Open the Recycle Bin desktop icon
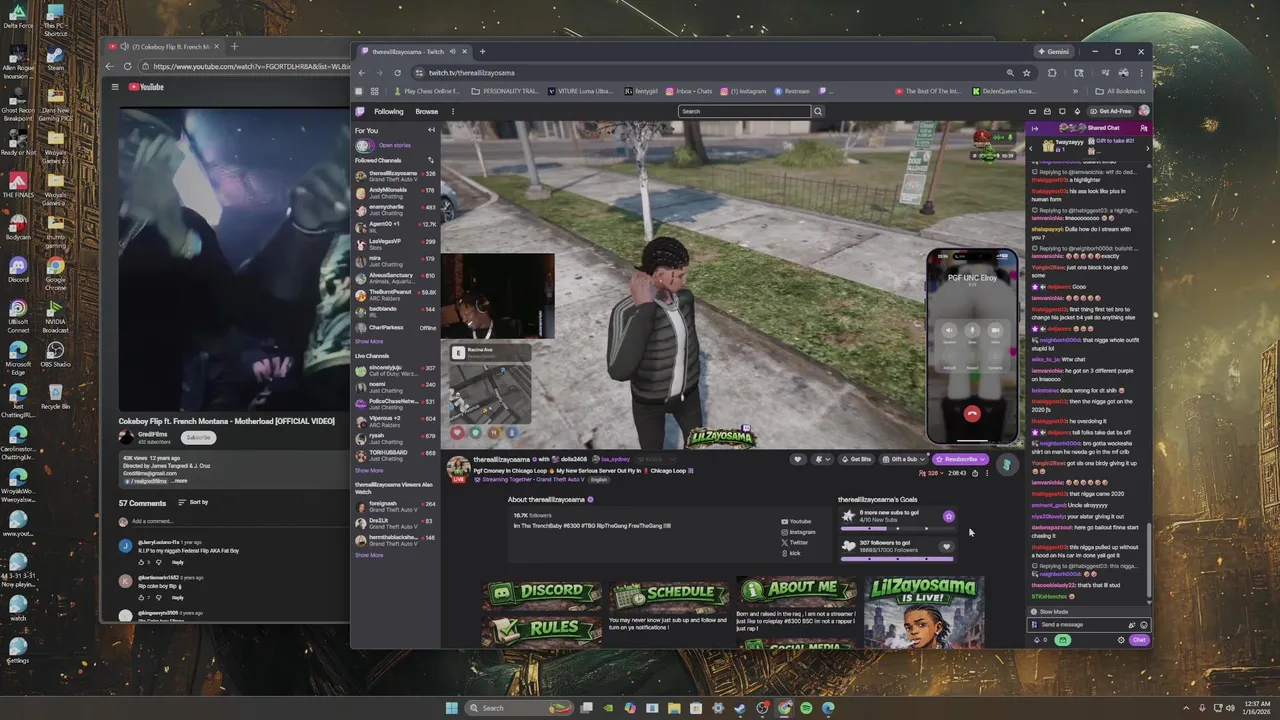The width and height of the screenshot is (1280, 720). click(55, 395)
